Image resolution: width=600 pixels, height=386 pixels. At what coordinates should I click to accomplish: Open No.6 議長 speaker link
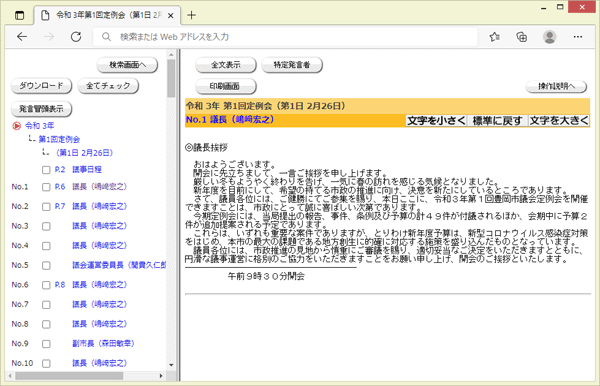click(x=99, y=285)
